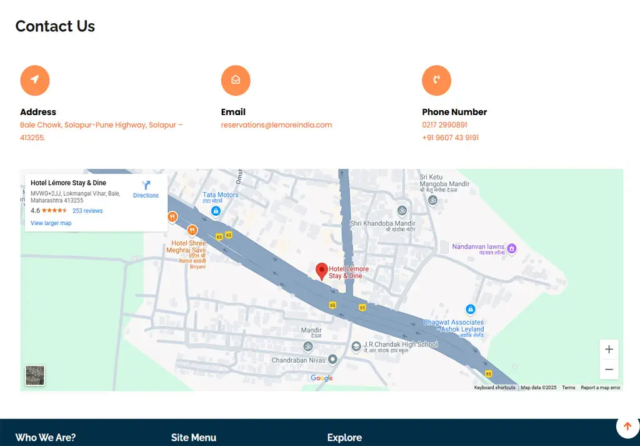Click the orange address location arrow icon
The width and height of the screenshot is (640, 446).
35,80
